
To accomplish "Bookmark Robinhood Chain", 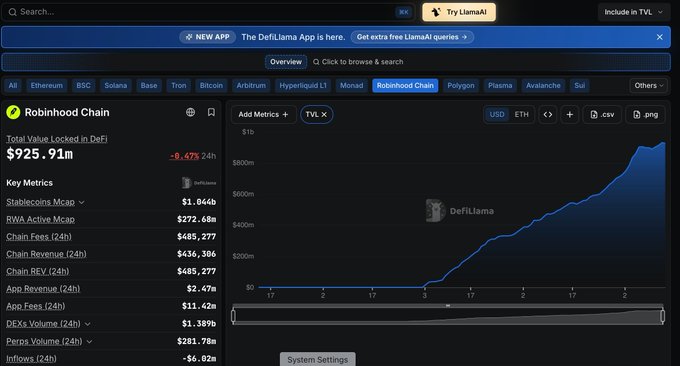I will (211, 112).
